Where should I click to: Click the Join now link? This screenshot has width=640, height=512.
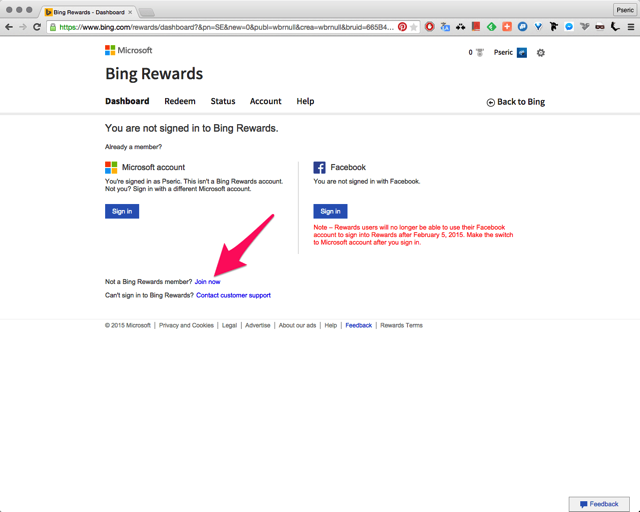[207, 282]
